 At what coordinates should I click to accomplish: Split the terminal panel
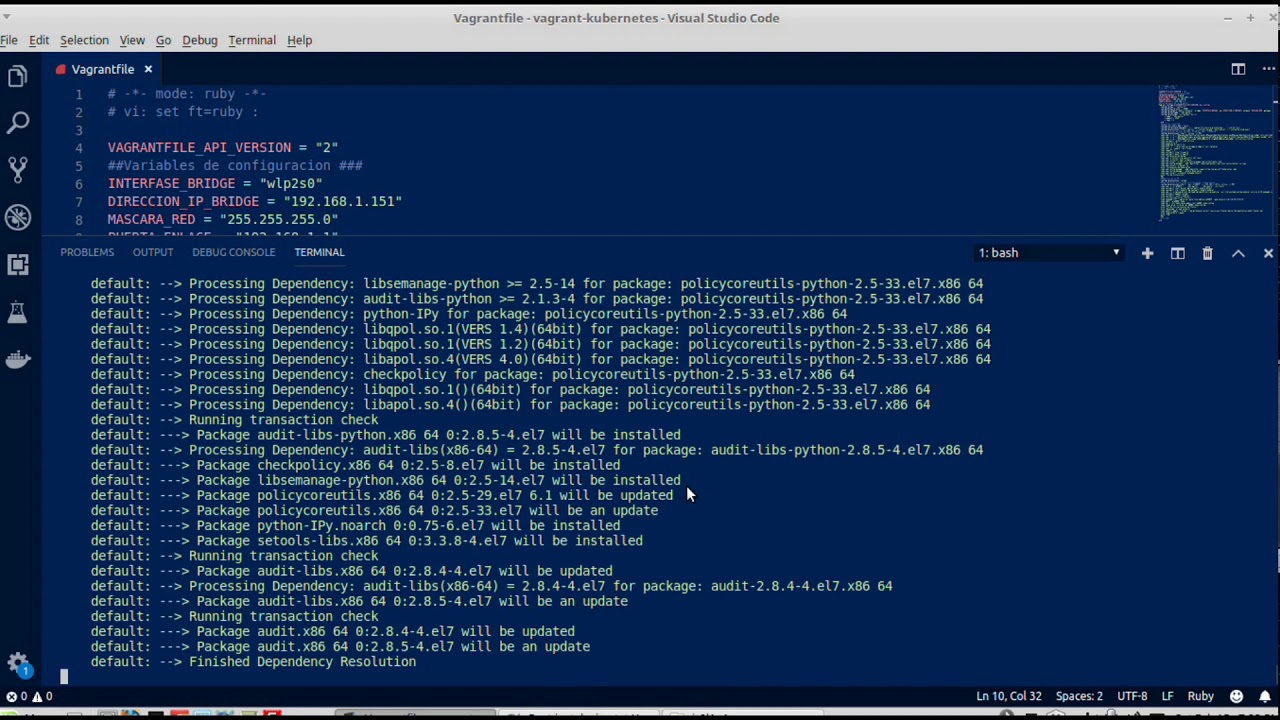click(x=1177, y=253)
